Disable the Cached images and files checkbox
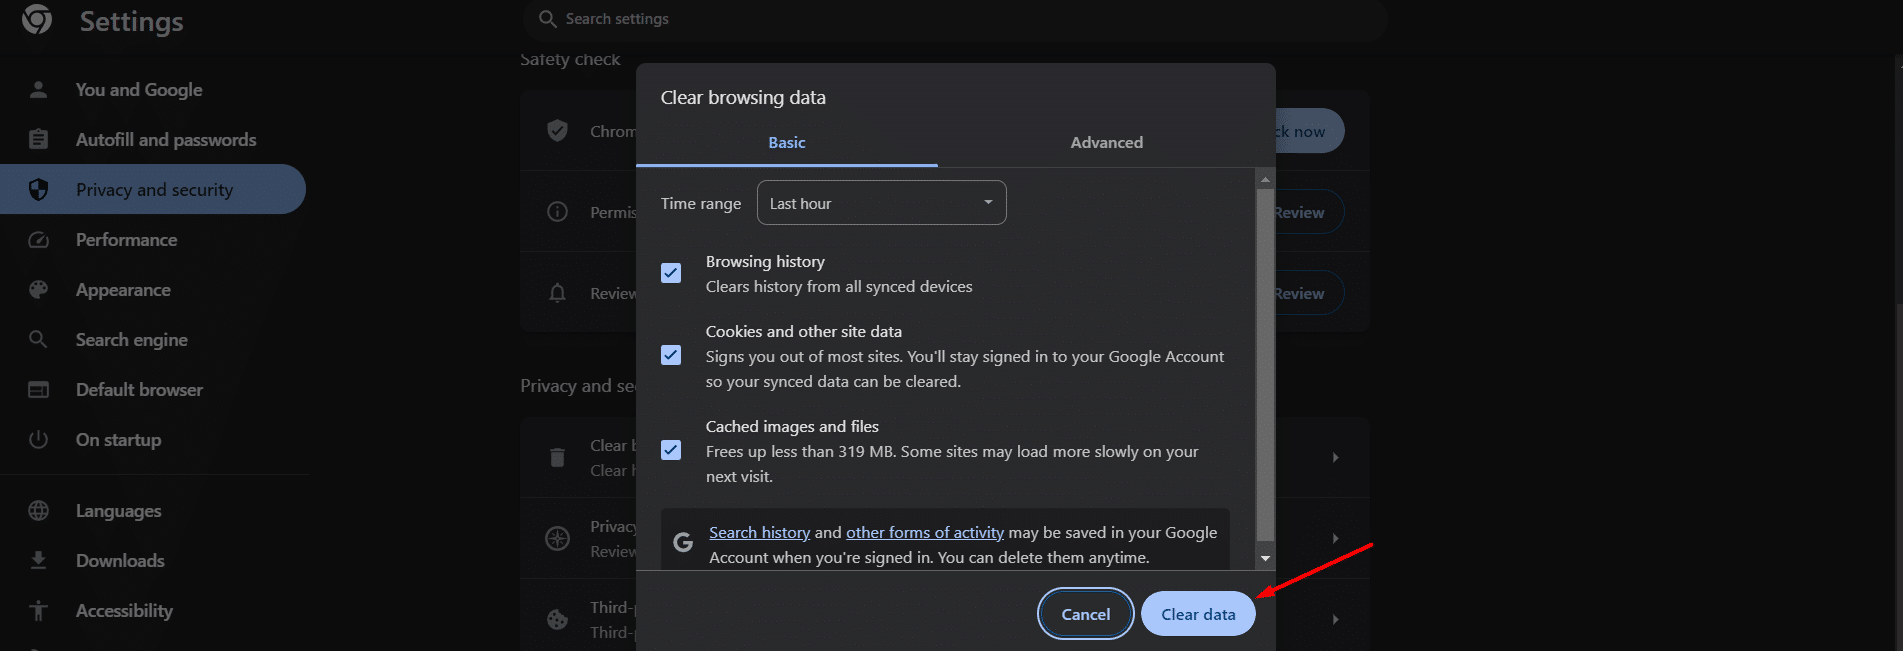 coord(671,450)
